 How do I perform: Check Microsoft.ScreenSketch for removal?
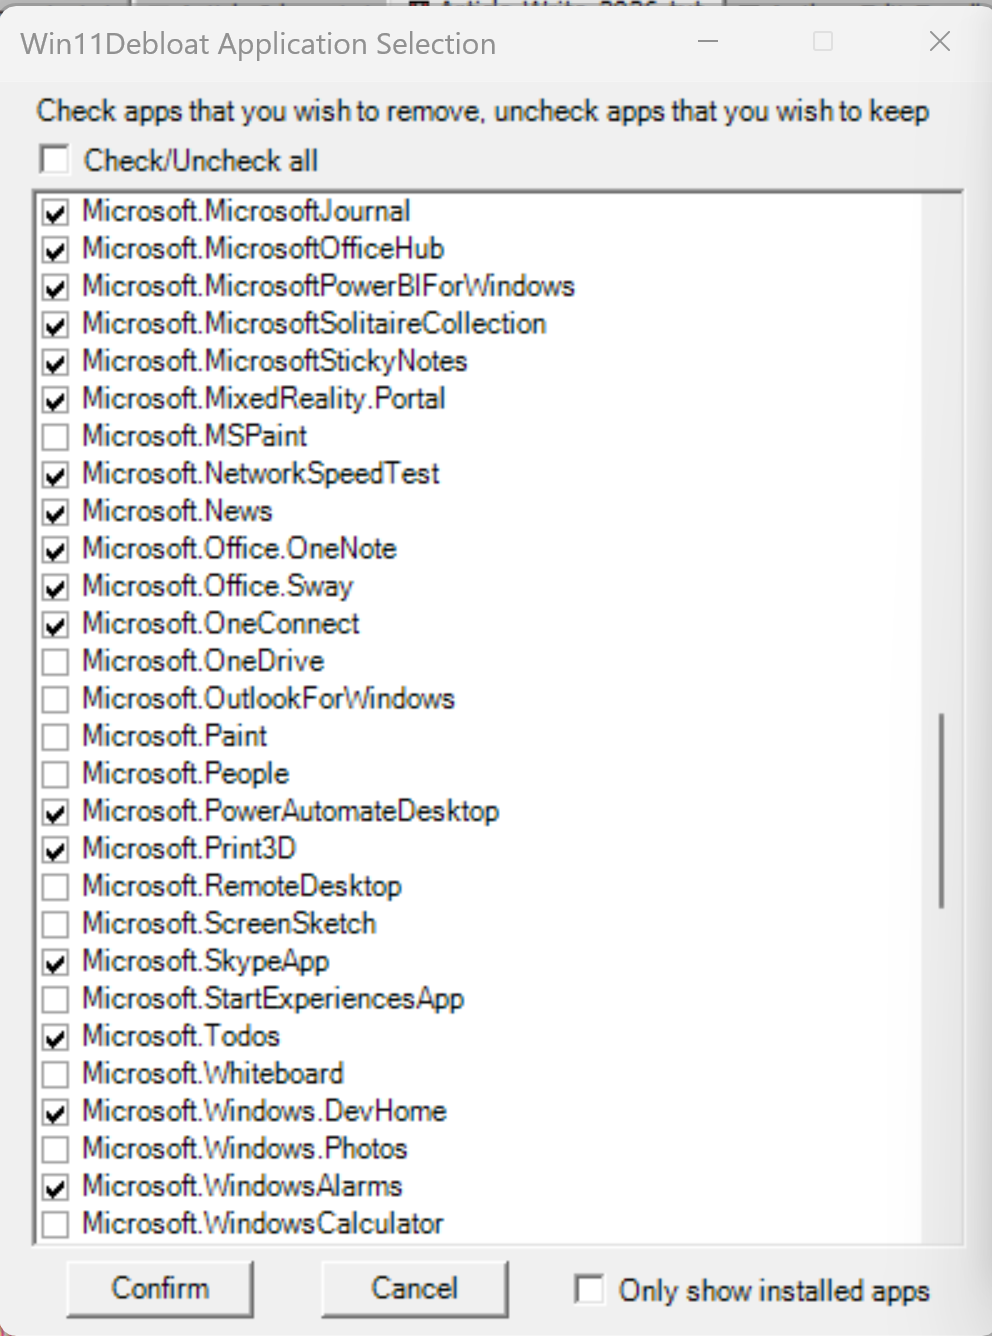pos(56,925)
